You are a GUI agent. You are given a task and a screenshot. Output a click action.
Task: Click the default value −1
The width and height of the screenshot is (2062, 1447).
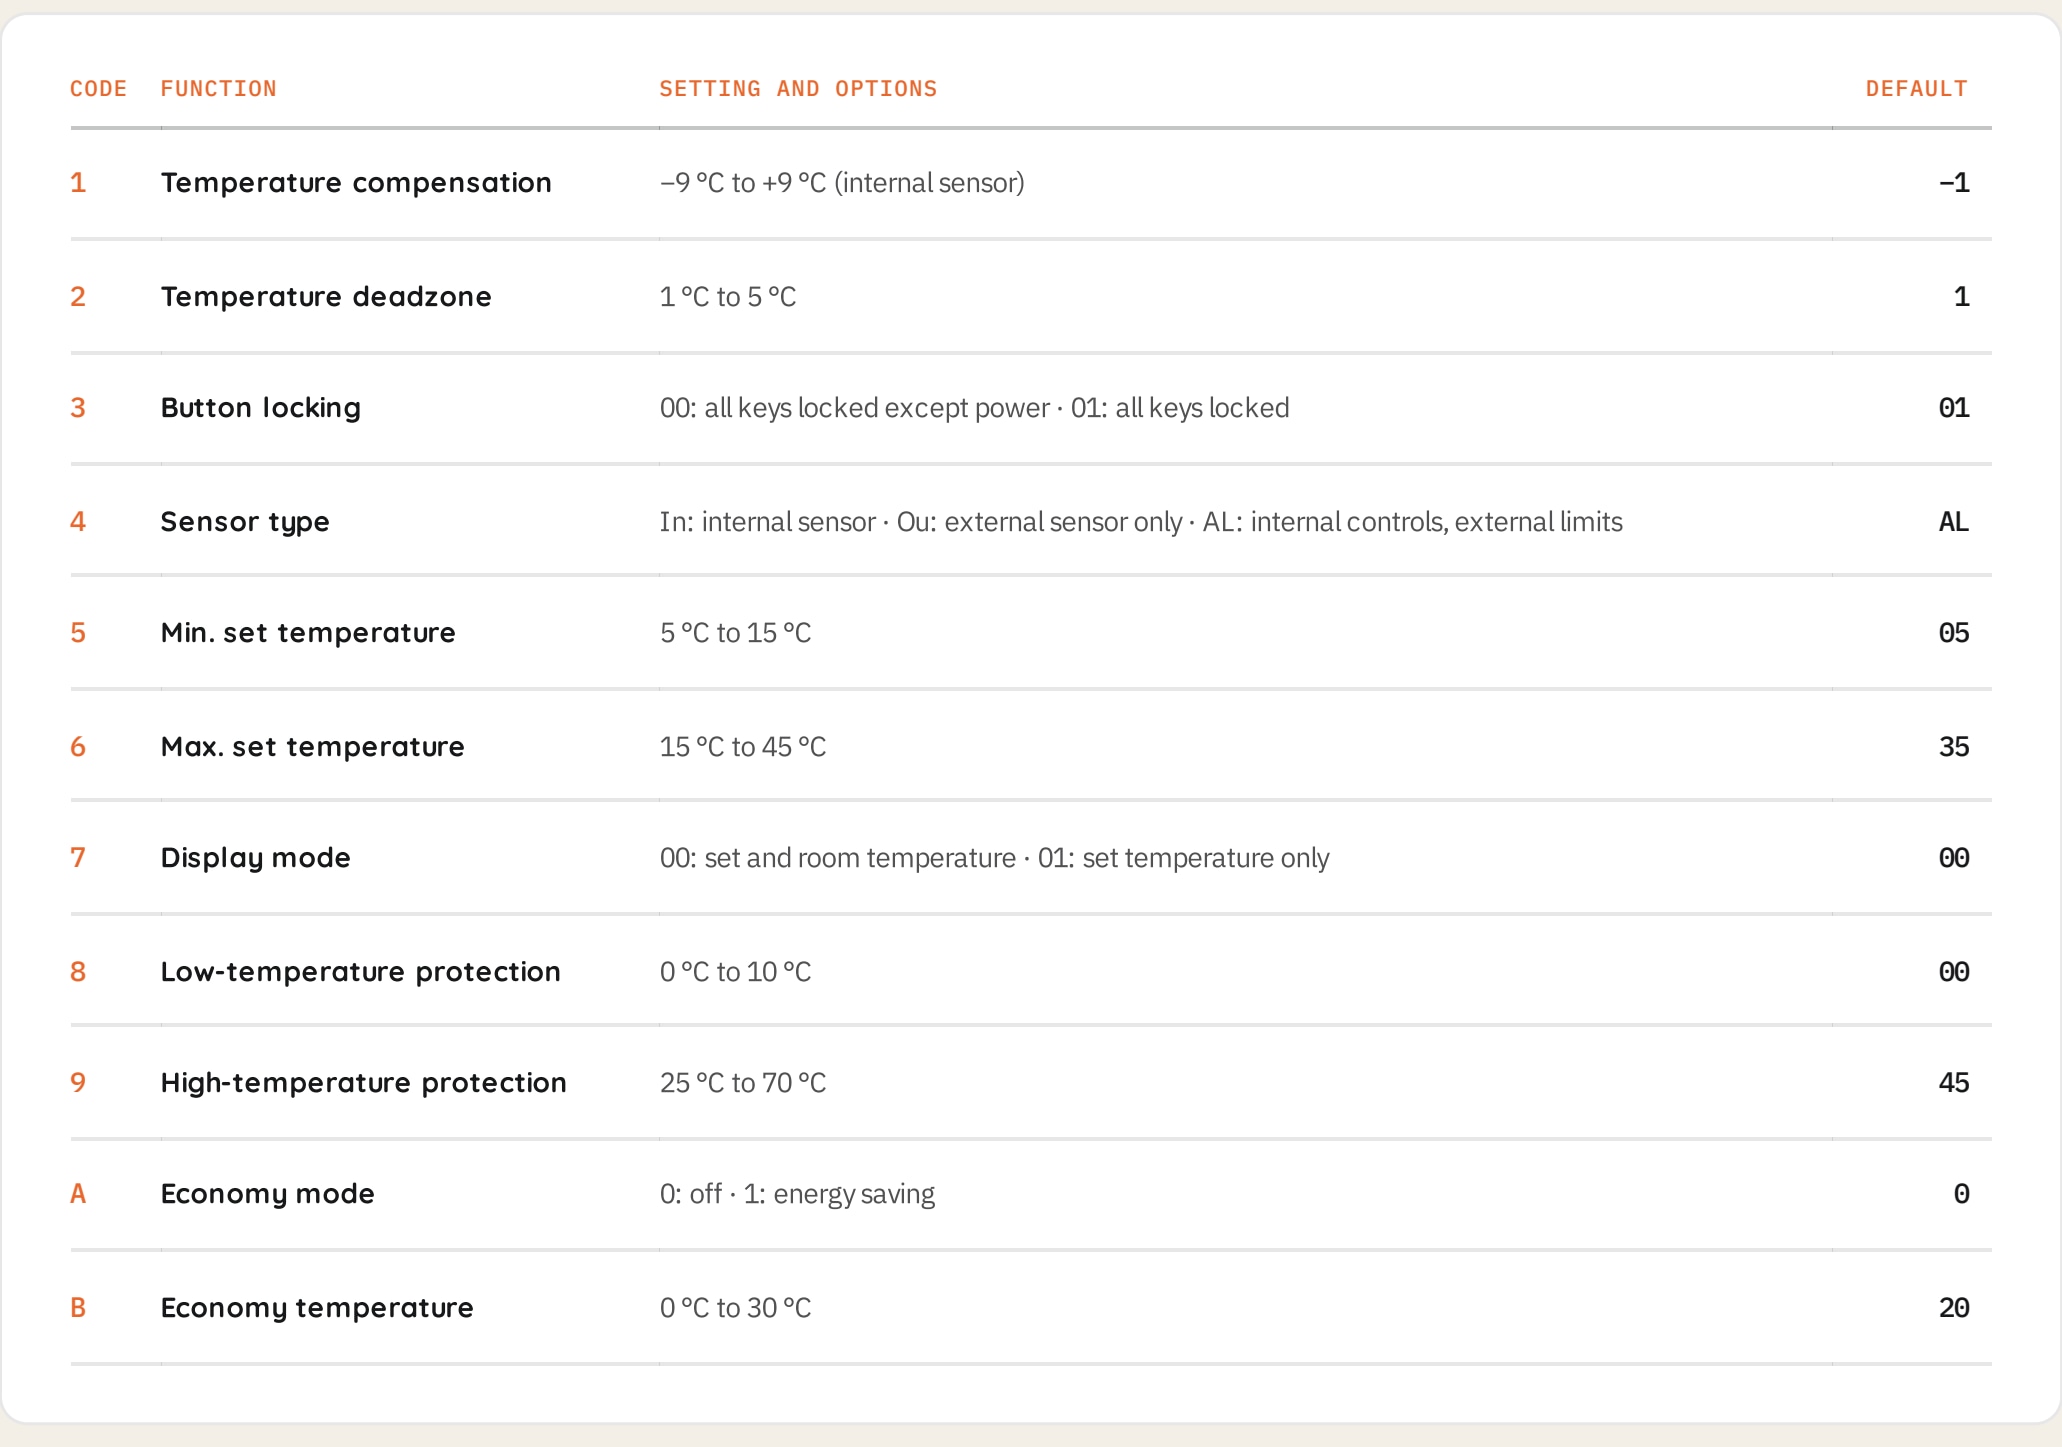tap(1954, 183)
